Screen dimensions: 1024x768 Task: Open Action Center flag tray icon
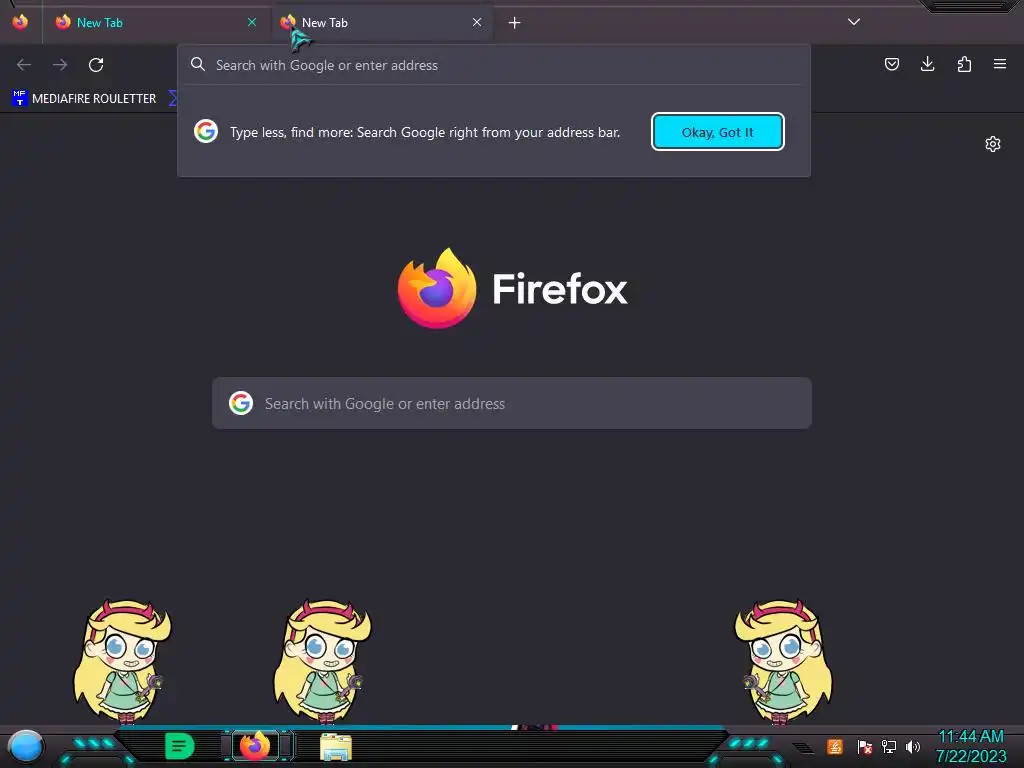coord(865,746)
